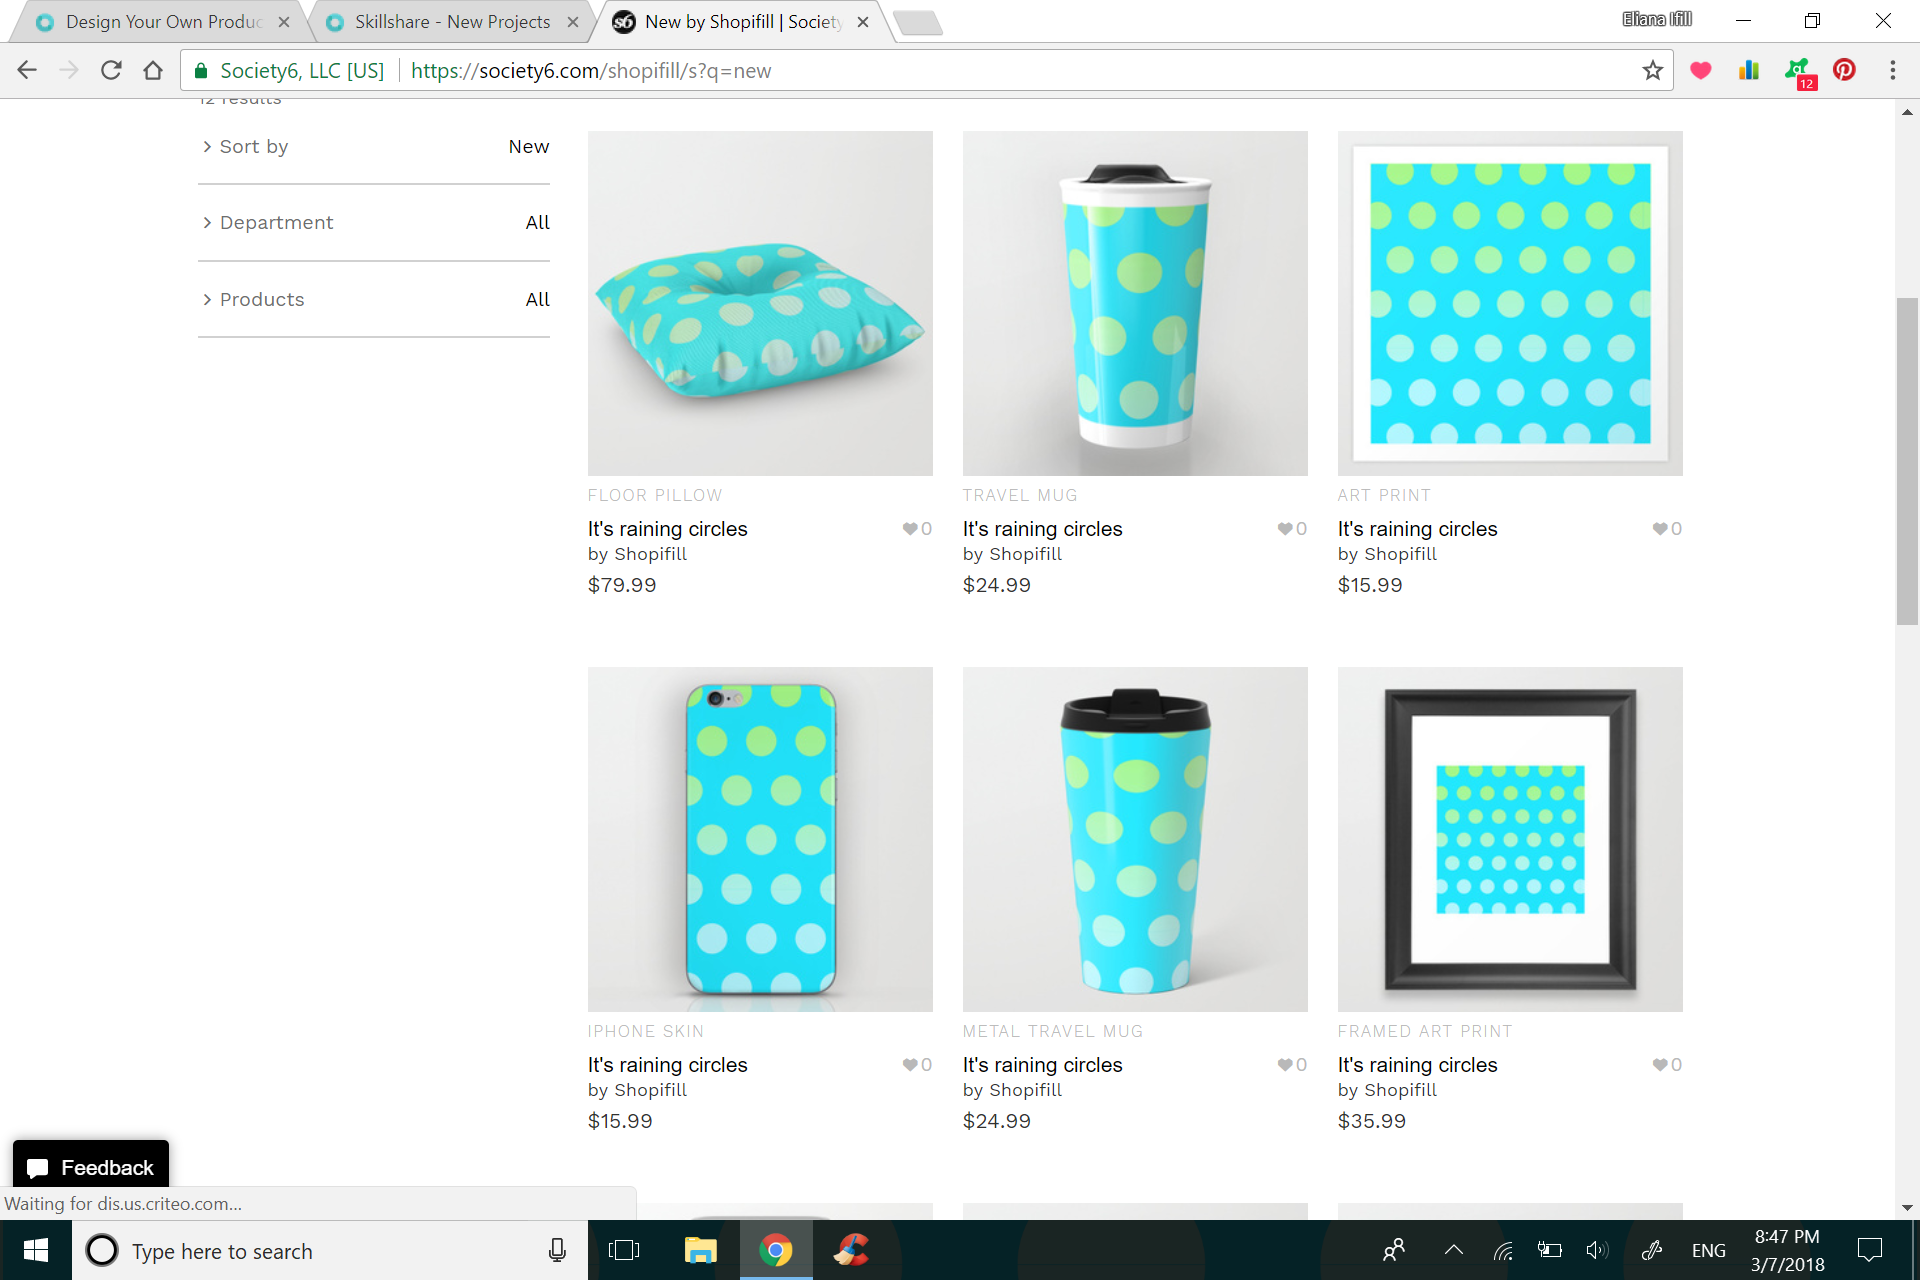Switch to the Skillshare New Projects tab
Screen dimensions: 1920x1280
click(450, 22)
